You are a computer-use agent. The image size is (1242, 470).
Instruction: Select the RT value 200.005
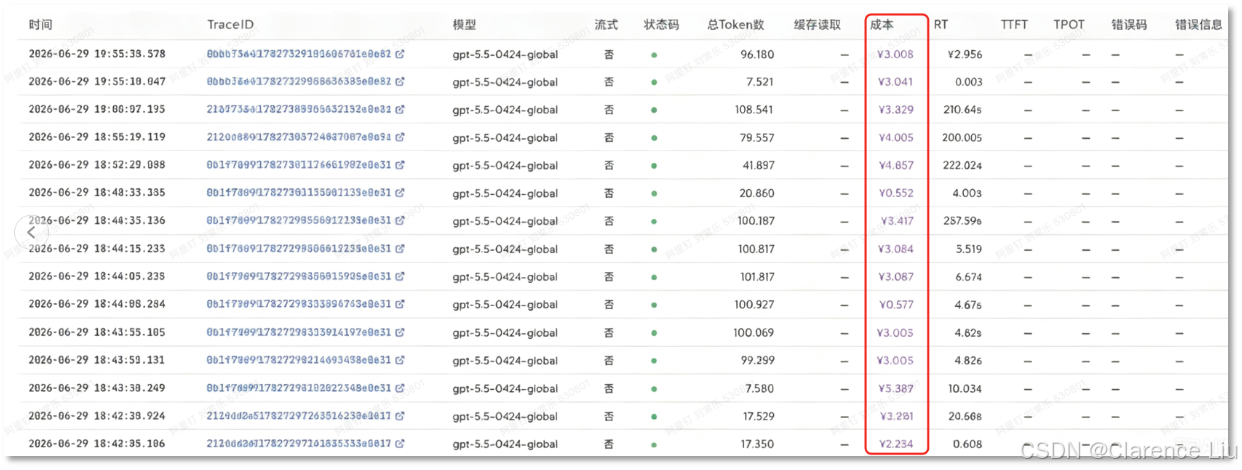point(963,138)
